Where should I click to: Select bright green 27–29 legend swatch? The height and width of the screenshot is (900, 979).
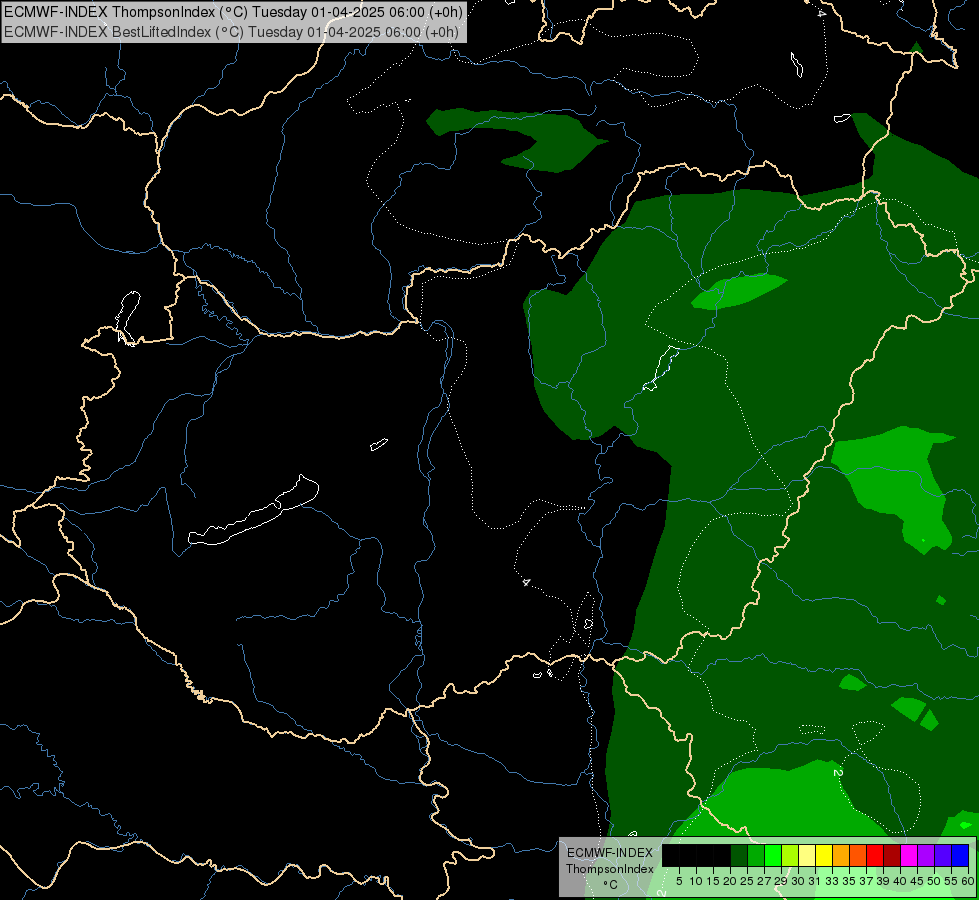pos(773,855)
